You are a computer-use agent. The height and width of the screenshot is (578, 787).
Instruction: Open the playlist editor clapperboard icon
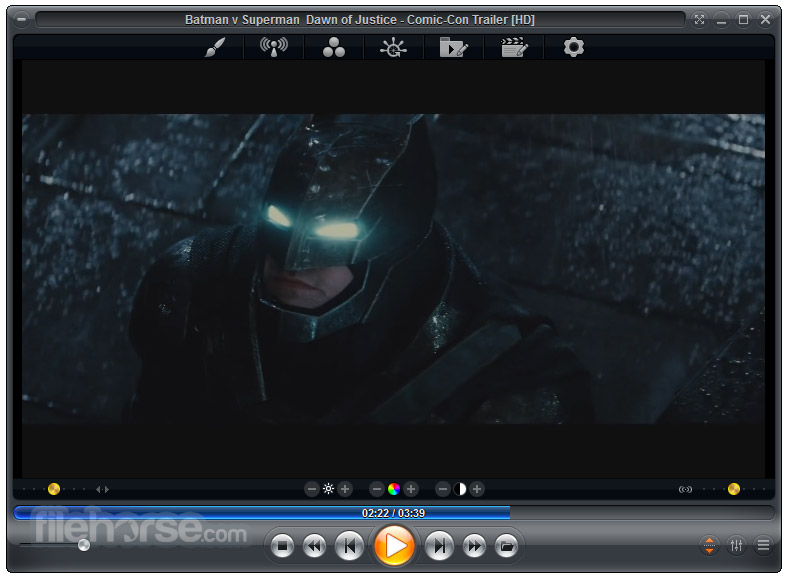click(x=514, y=48)
